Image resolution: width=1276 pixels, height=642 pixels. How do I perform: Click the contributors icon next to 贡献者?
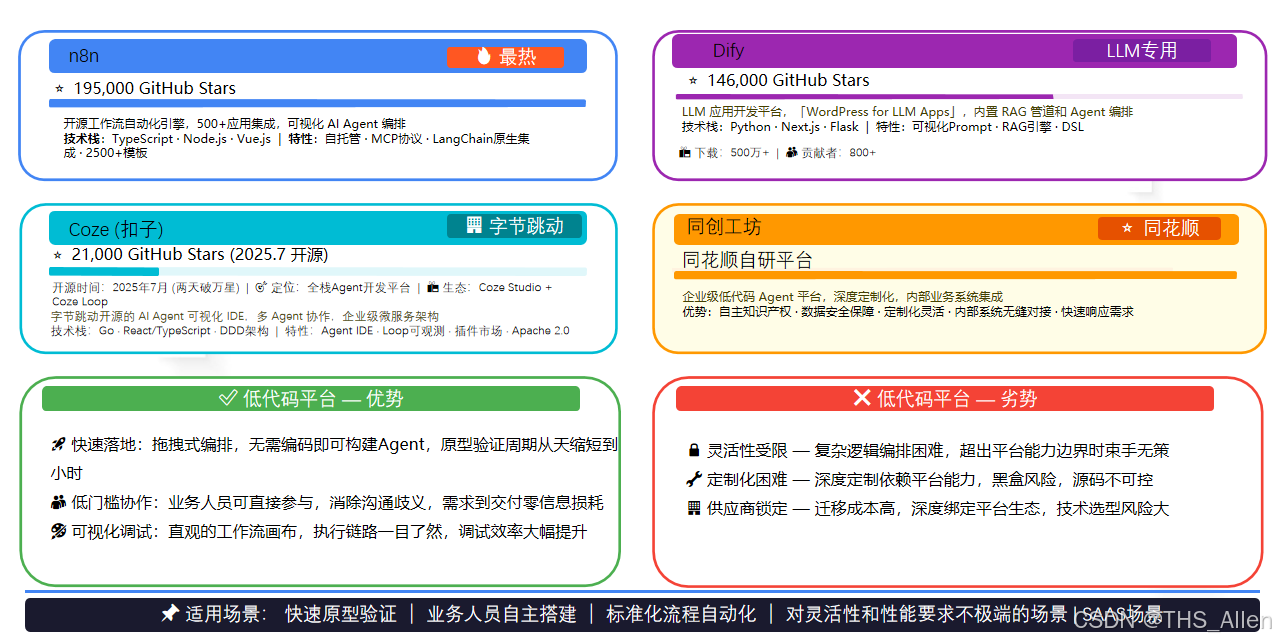[792, 153]
